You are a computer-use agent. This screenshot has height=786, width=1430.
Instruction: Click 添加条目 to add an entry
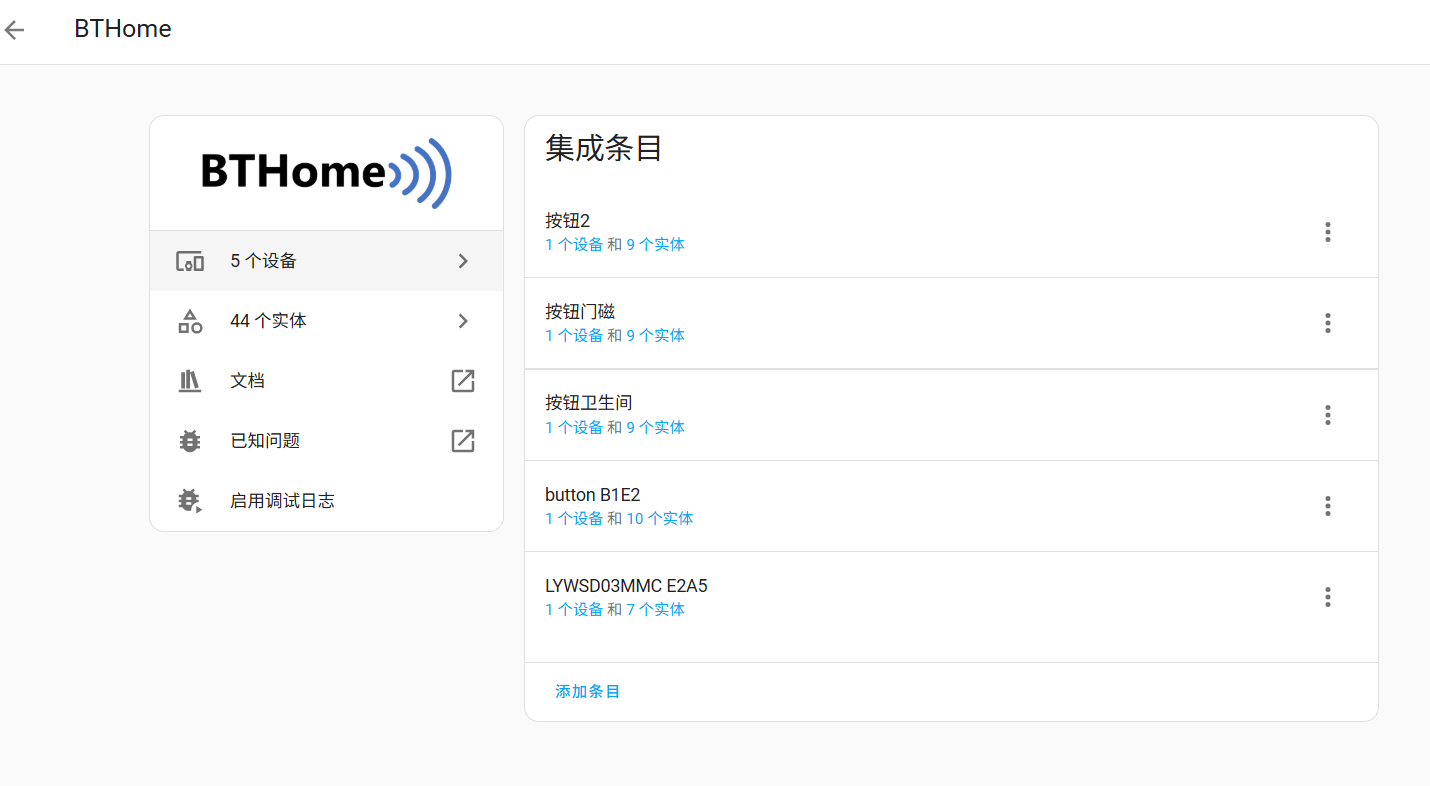click(x=588, y=691)
